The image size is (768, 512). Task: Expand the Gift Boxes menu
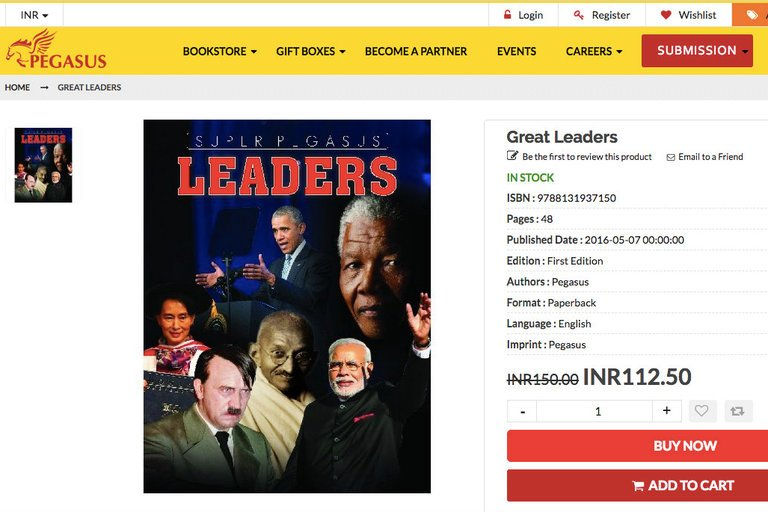[311, 51]
